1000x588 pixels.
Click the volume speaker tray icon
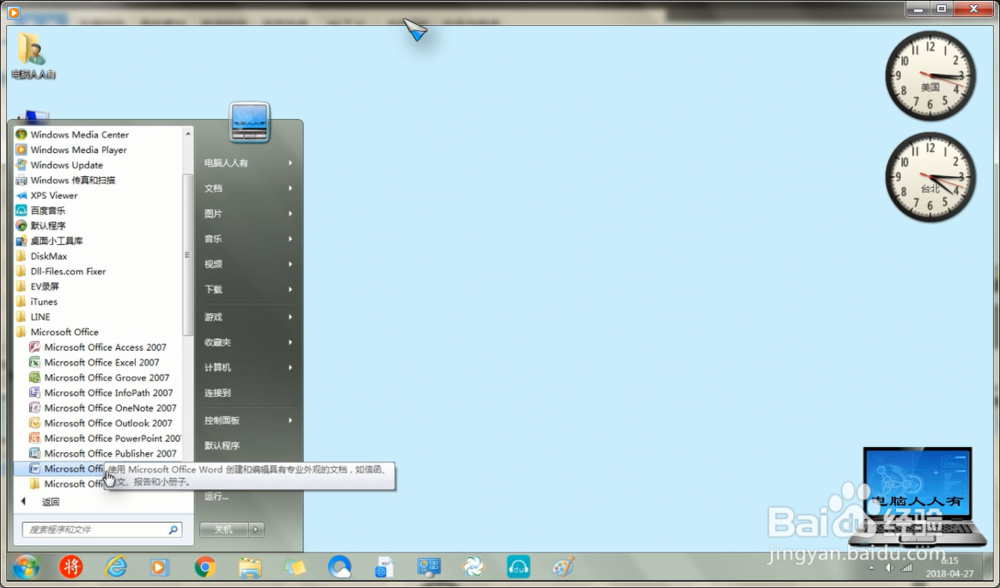(889, 567)
